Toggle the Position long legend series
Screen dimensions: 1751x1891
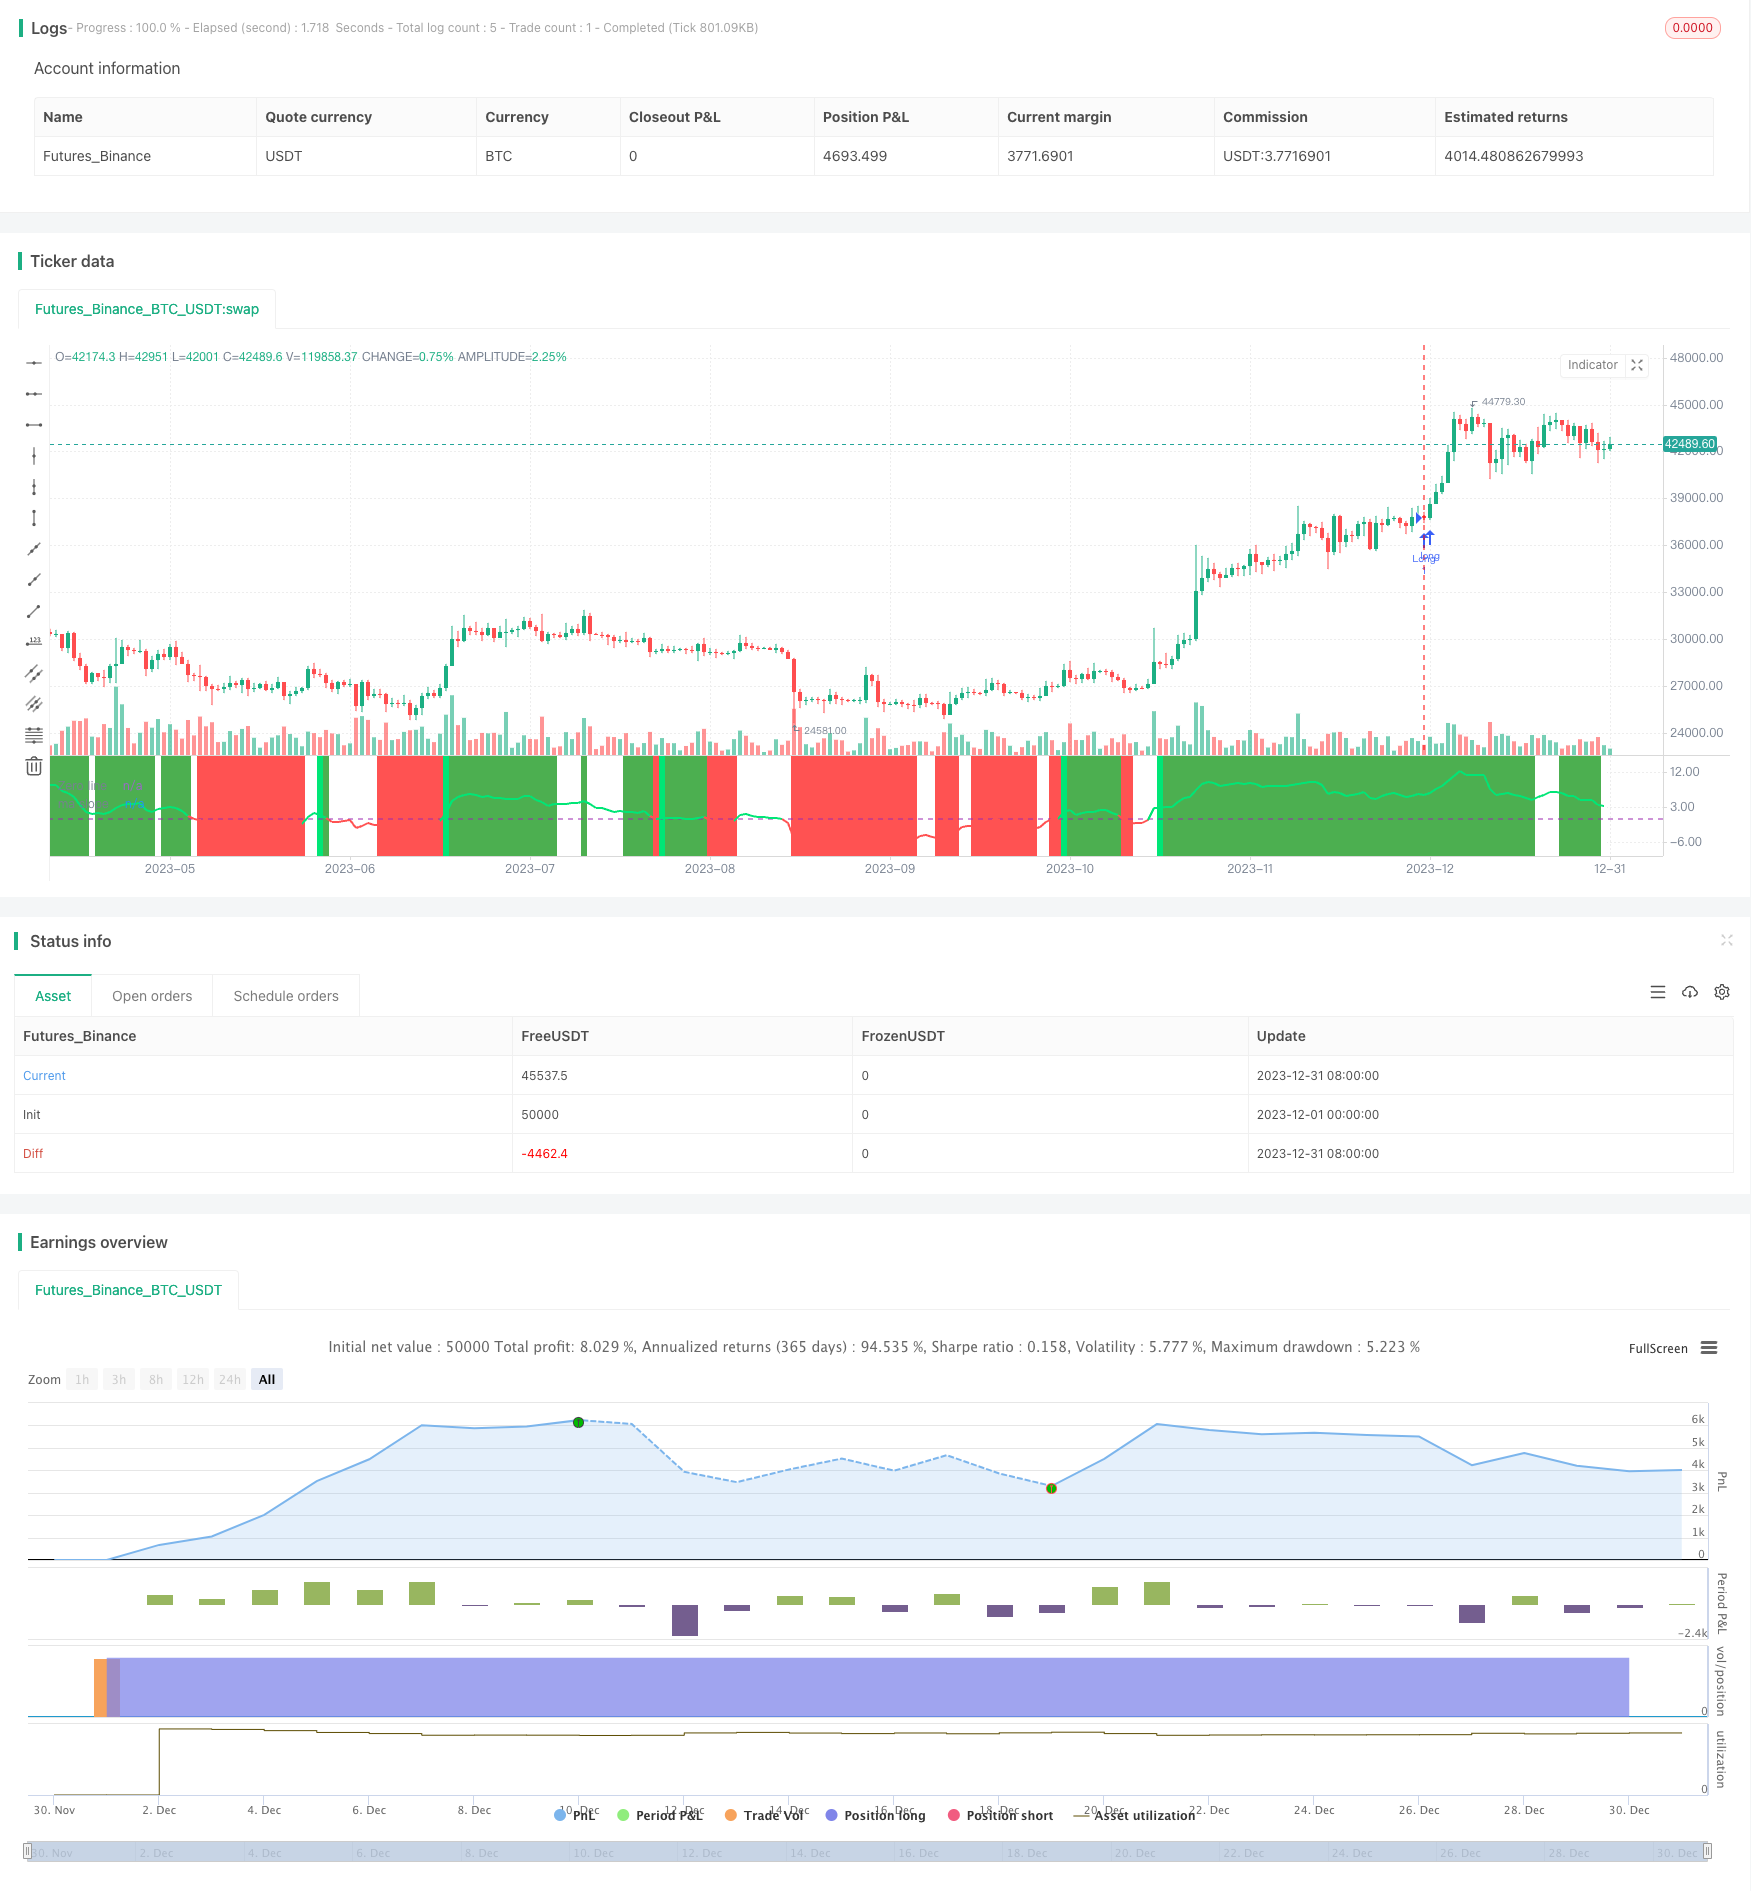[875, 1815]
